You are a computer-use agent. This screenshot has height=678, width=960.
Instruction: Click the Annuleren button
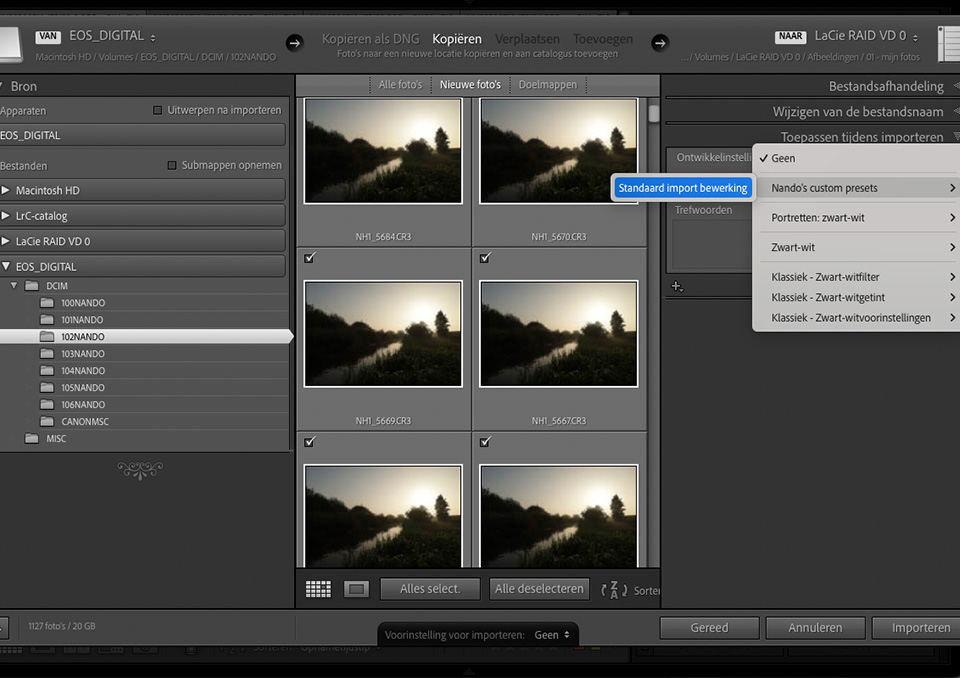815,628
